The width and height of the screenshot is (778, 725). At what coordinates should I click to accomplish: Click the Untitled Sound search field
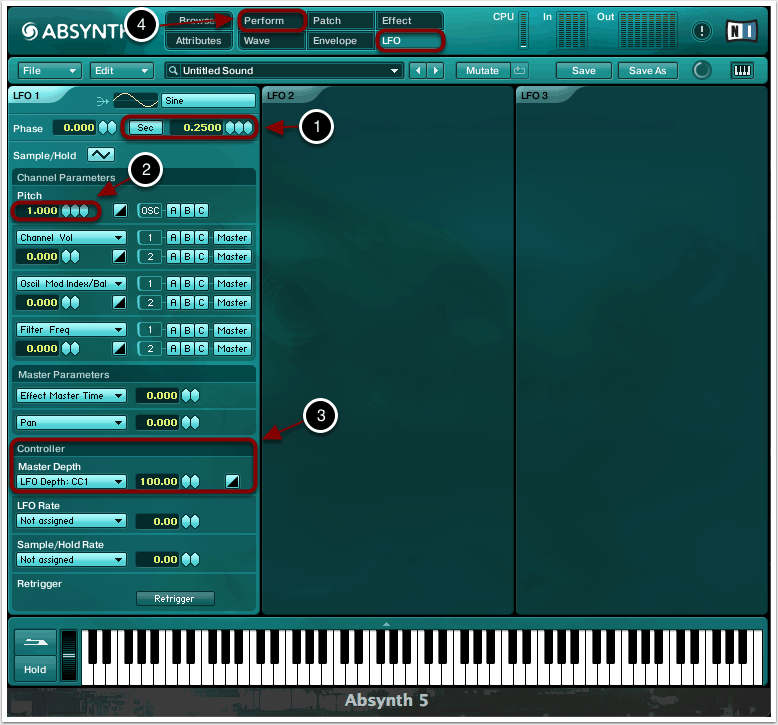285,70
